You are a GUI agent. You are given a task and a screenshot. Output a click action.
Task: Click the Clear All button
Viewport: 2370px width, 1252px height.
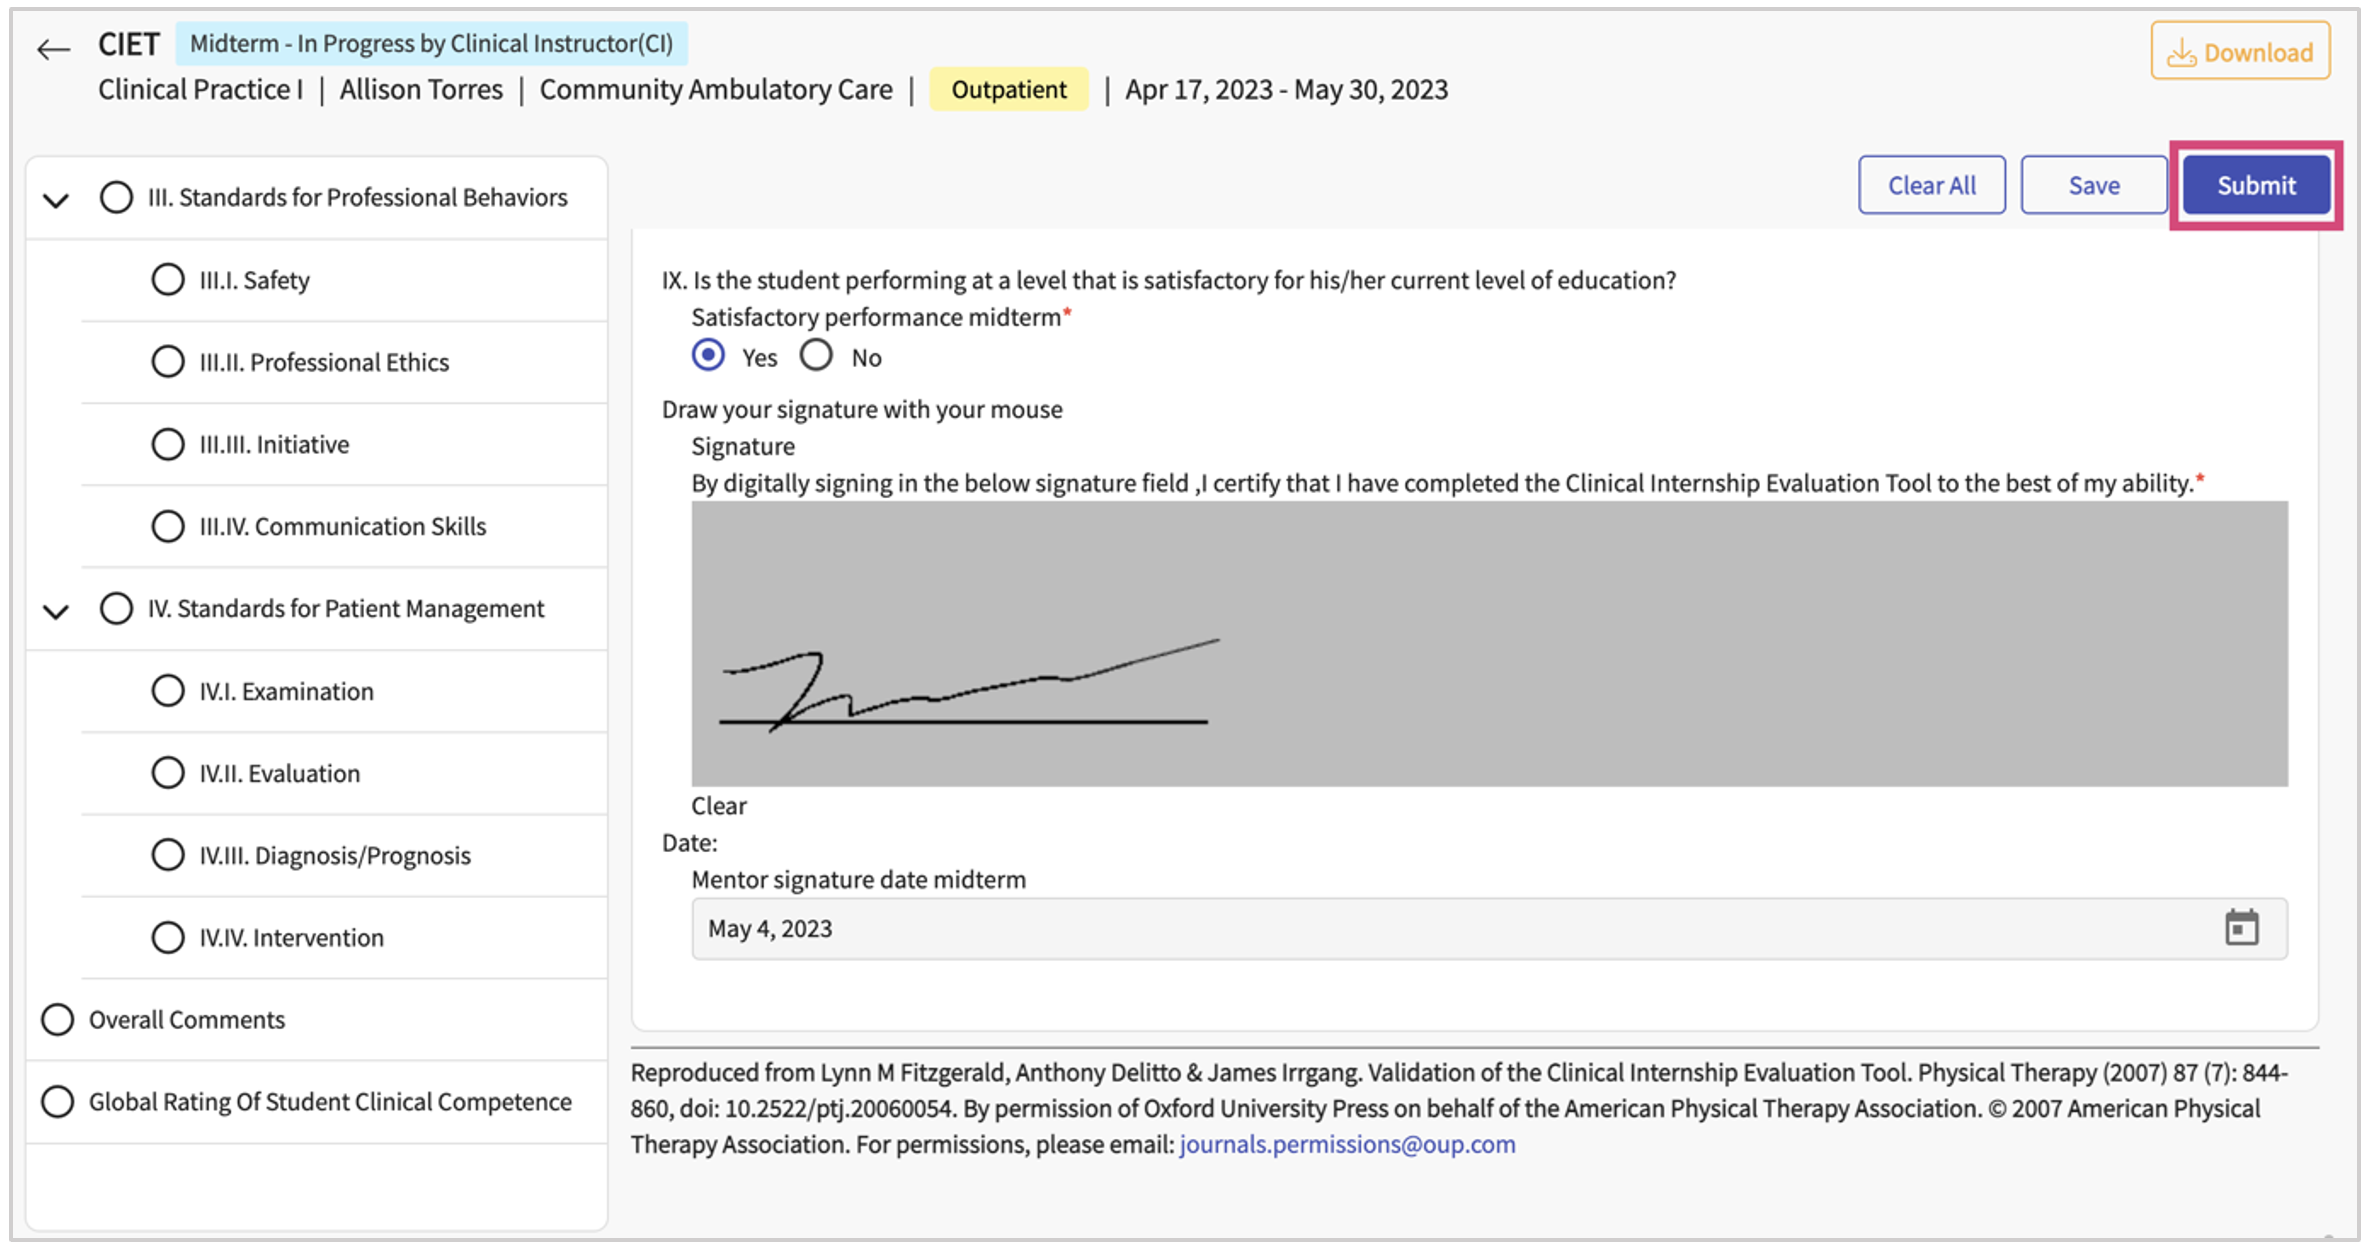pyautogui.click(x=1931, y=185)
